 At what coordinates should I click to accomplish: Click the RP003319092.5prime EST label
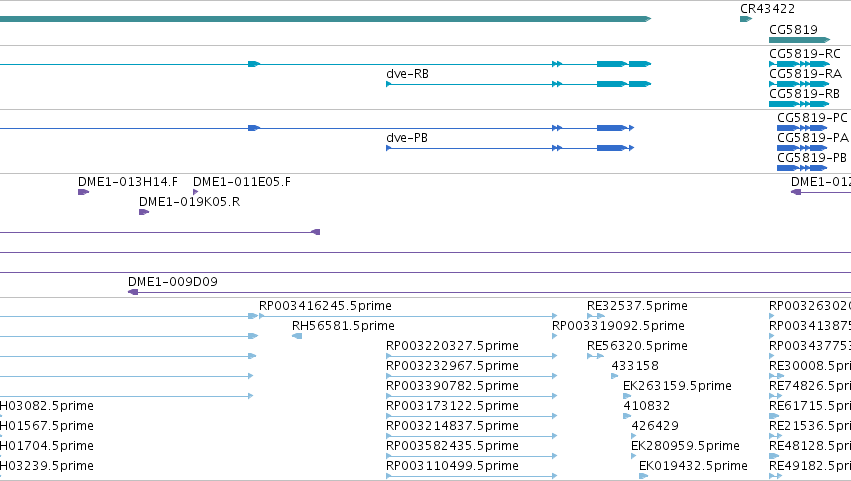click(618, 326)
